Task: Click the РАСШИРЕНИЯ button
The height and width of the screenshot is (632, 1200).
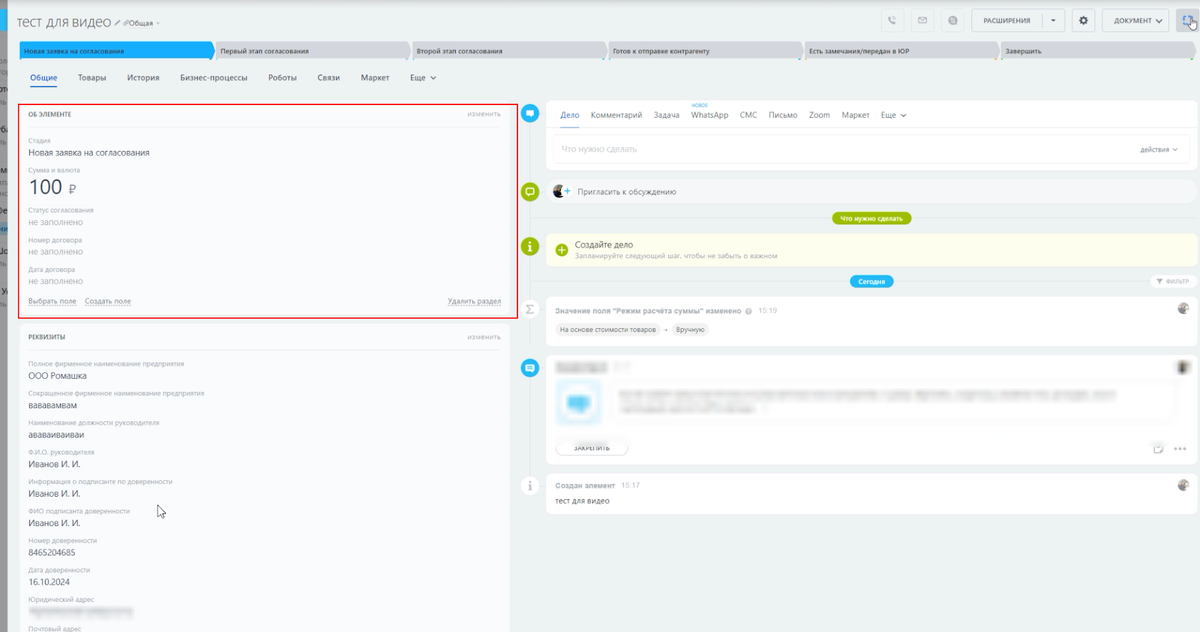Action: [1006, 20]
